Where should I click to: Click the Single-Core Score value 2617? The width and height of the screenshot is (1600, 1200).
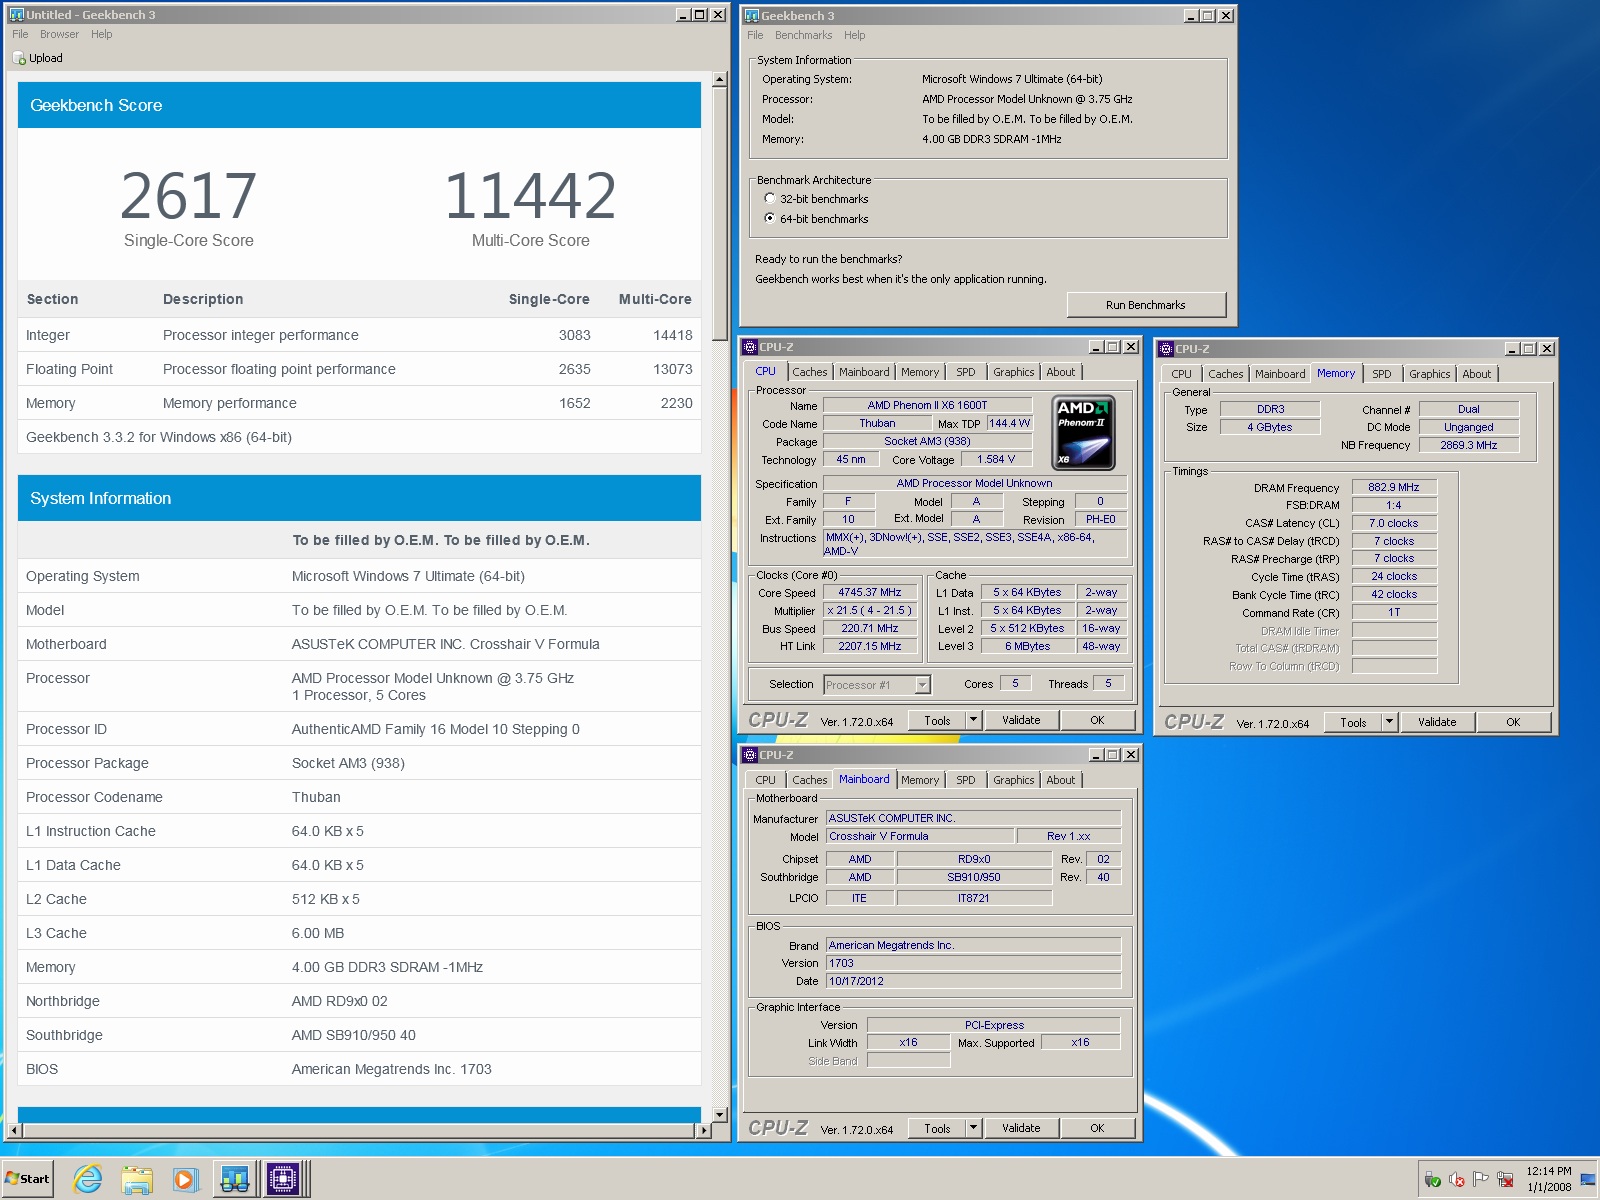click(188, 196)
